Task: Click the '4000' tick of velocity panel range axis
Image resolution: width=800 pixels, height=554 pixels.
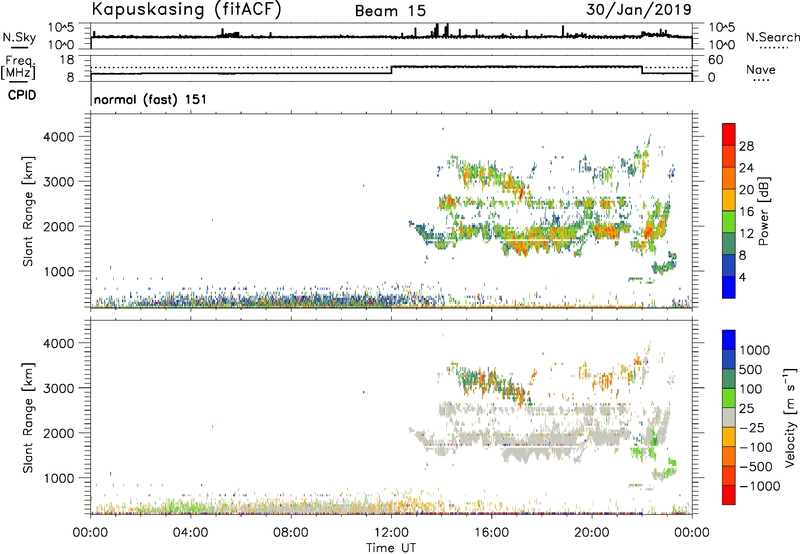Action: [59, 343]
